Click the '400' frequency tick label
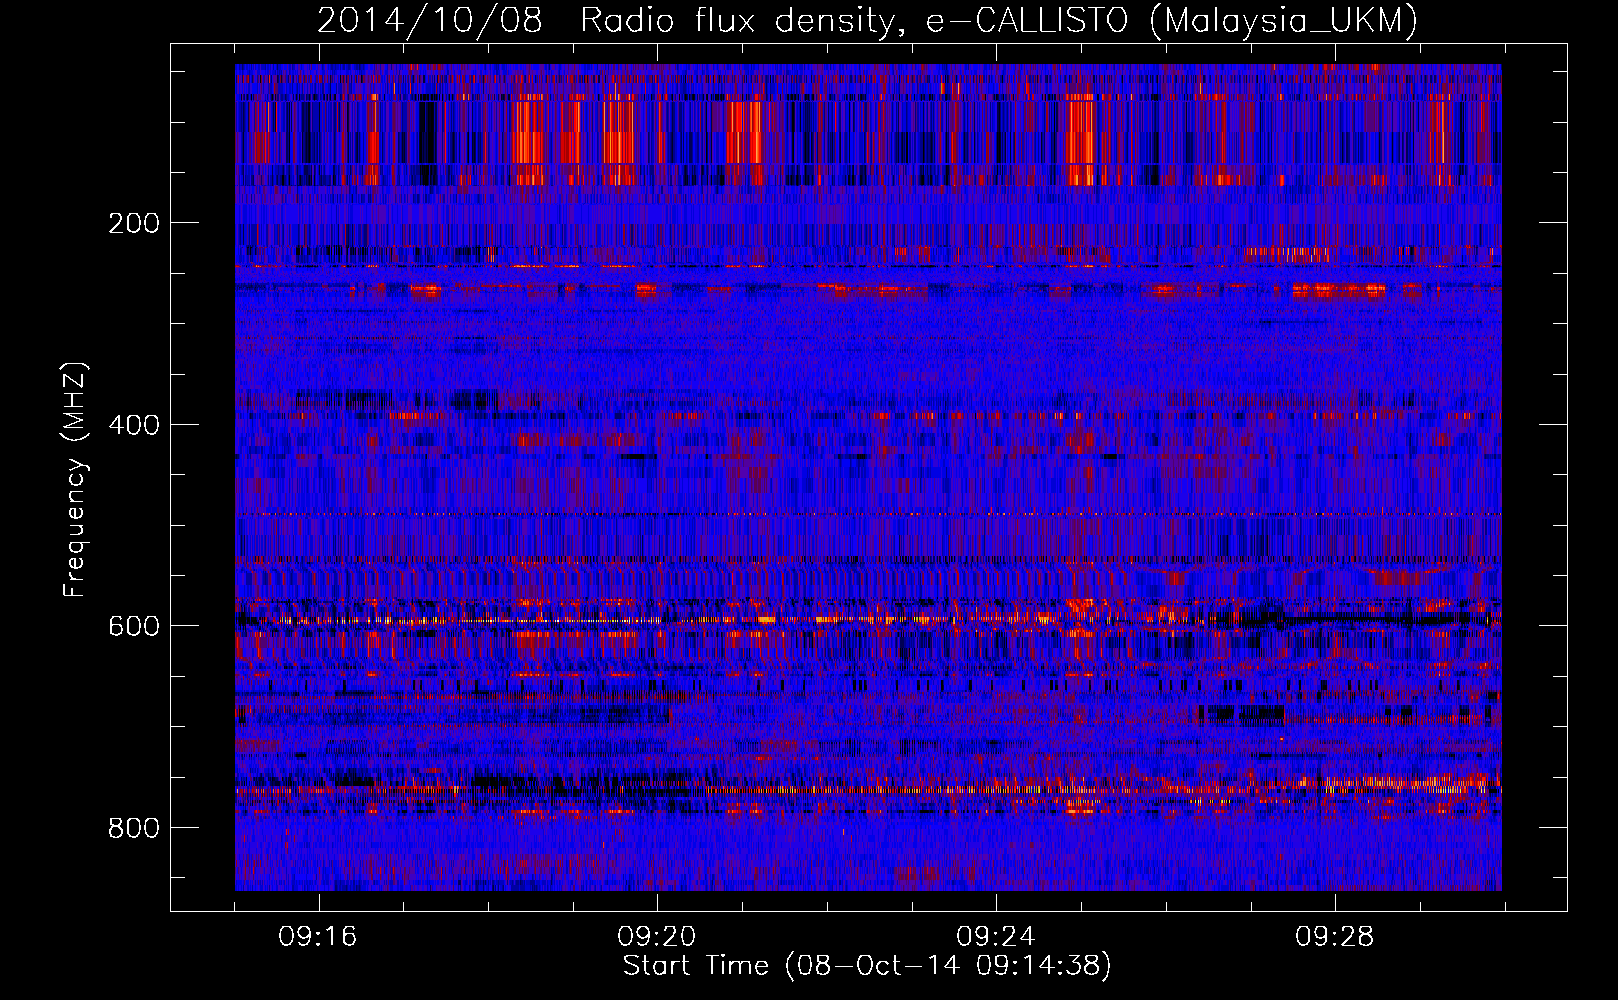 (x=133, y=425)
